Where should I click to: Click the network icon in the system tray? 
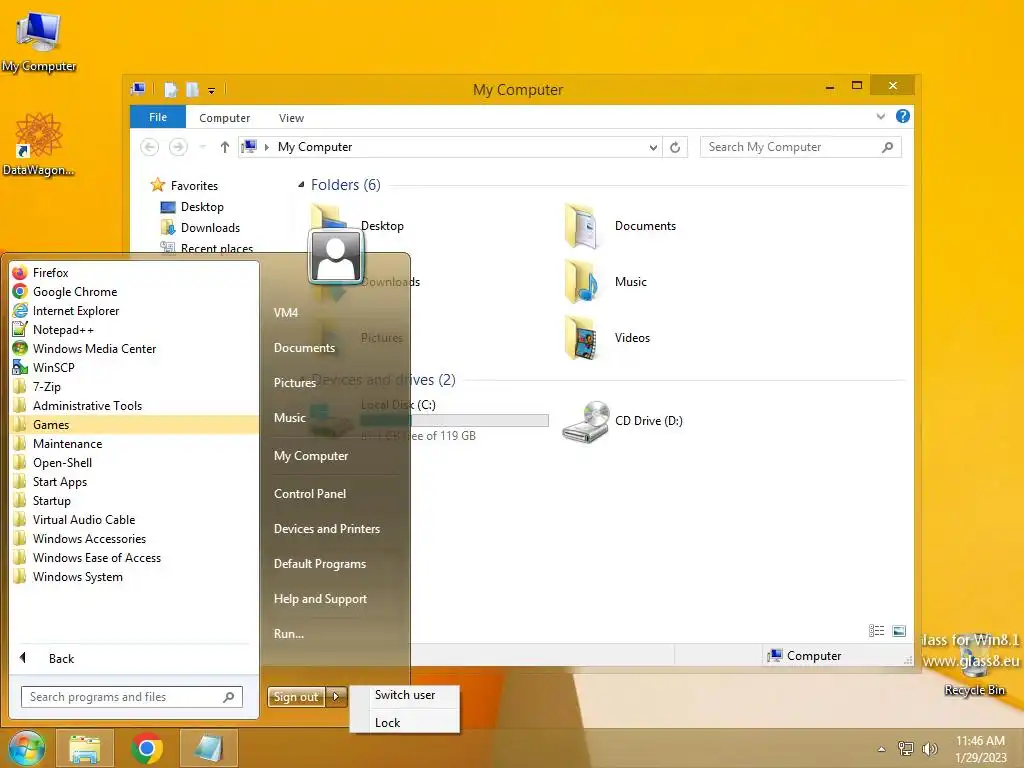tap(906, 749)
